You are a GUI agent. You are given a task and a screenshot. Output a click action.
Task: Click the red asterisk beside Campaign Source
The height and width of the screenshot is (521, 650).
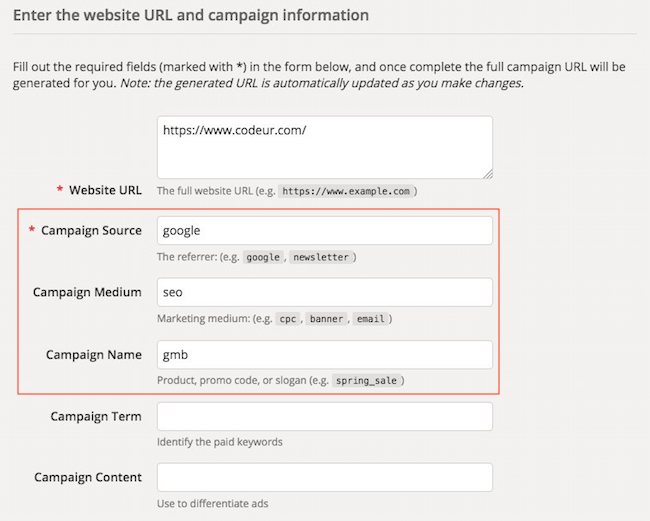(x=32, y=229)
